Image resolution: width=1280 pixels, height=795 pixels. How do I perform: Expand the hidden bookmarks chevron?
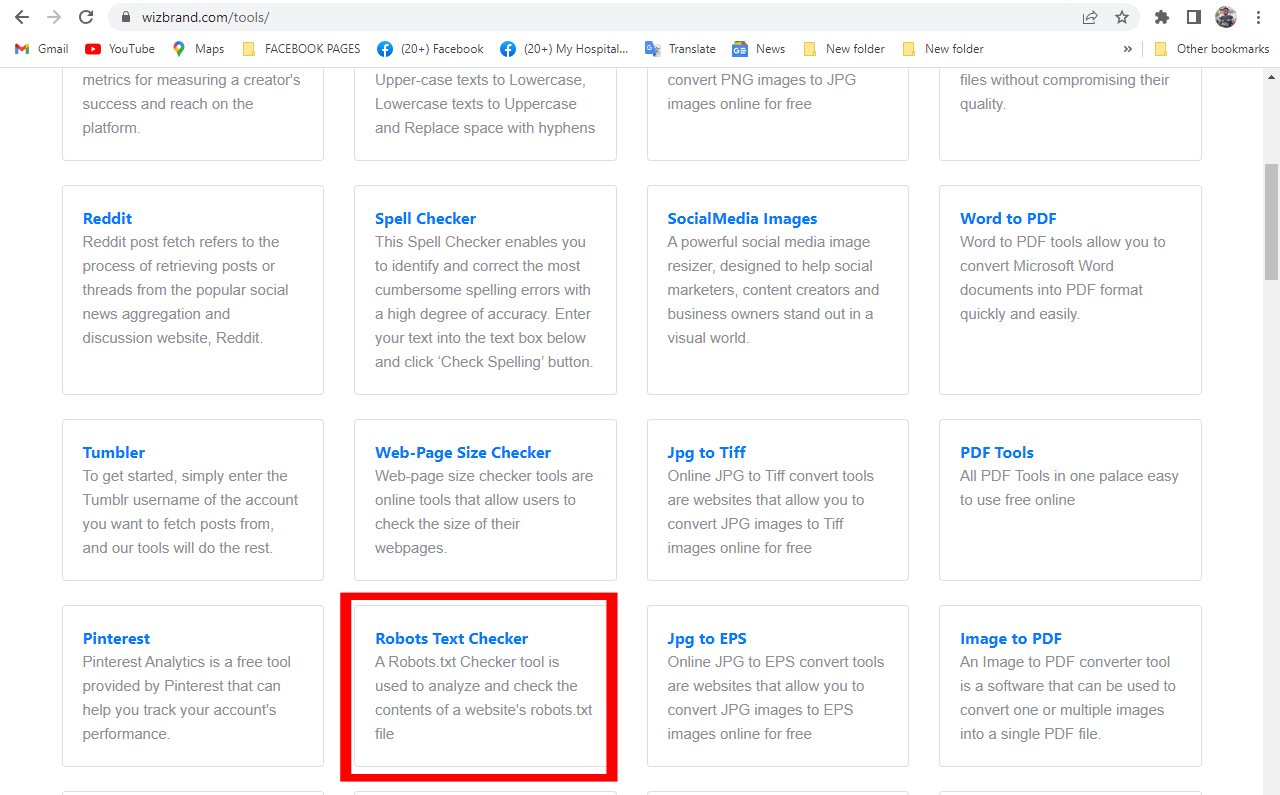pyautogui.click(x=1128, y=48)
